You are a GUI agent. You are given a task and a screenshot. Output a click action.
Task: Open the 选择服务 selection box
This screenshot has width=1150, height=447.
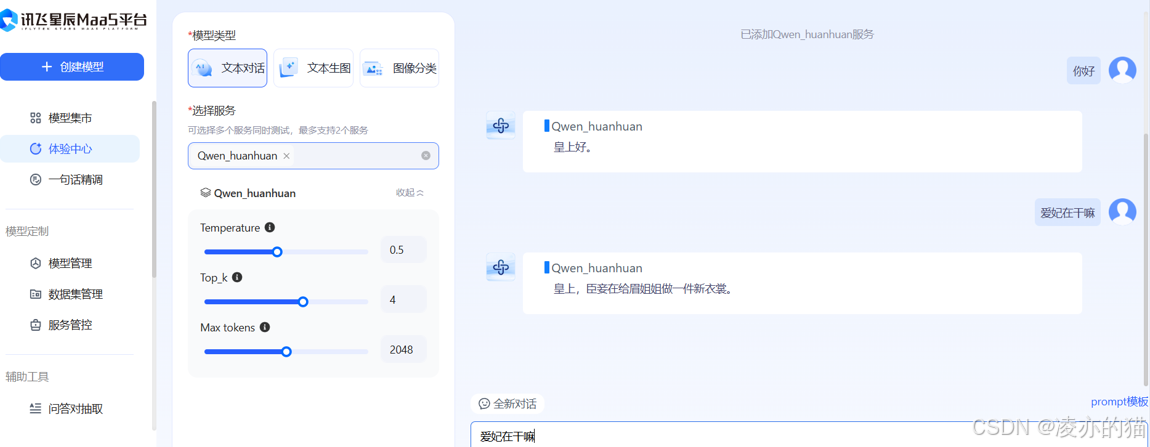313,156
